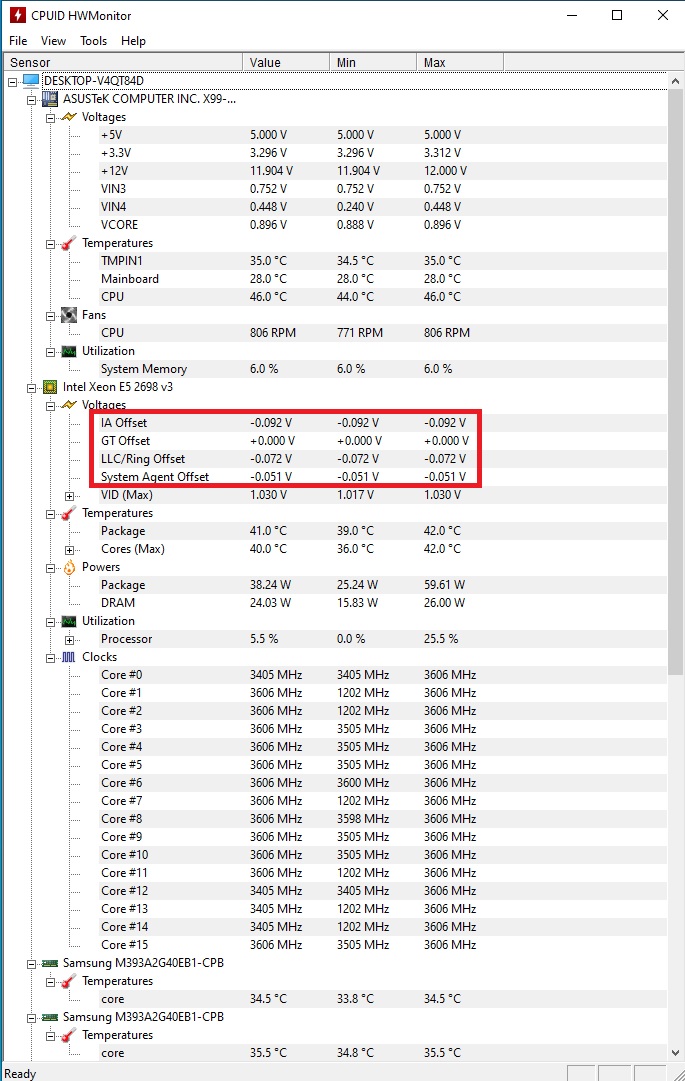Viewport: 685px width, 1081px height.
Task: Click the scrollbar up arrow
Action: point(675,81)
